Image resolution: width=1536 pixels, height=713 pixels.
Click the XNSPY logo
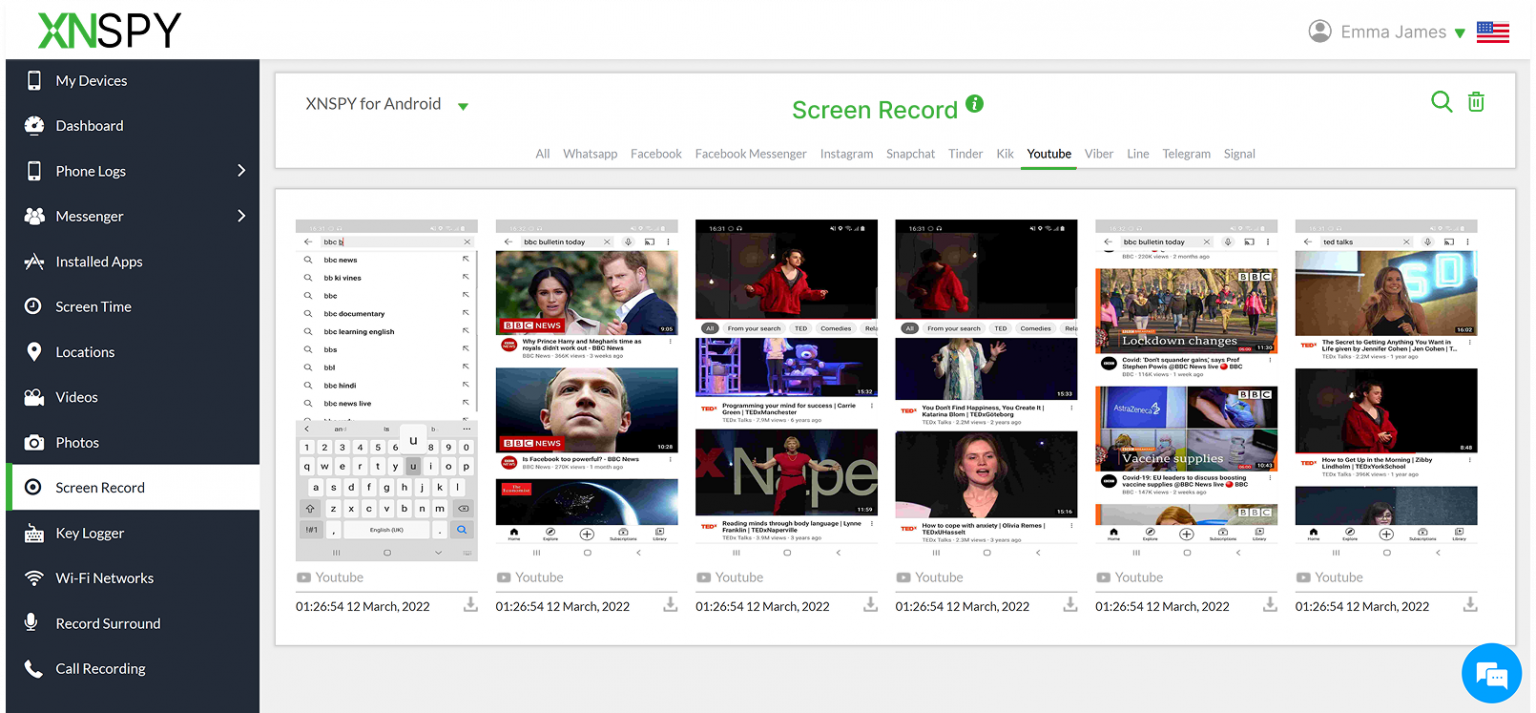coord(109,31)
